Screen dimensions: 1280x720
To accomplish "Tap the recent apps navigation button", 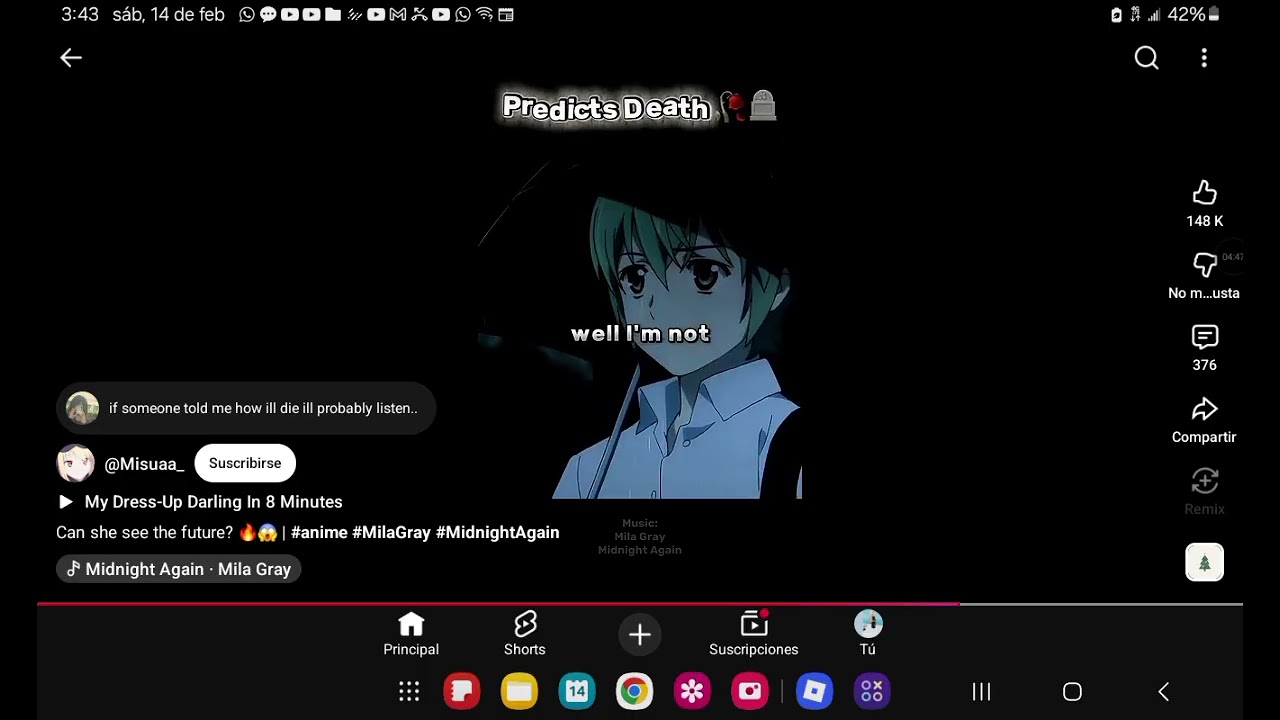I will tap(982, 692).
